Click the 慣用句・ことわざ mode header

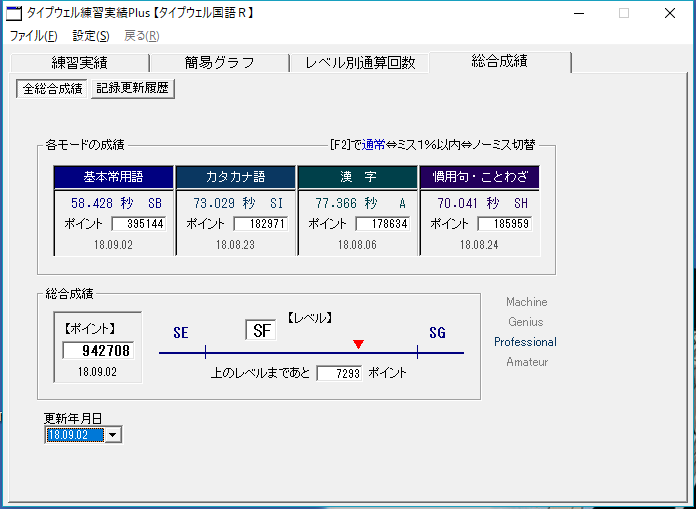pos(479,177)
